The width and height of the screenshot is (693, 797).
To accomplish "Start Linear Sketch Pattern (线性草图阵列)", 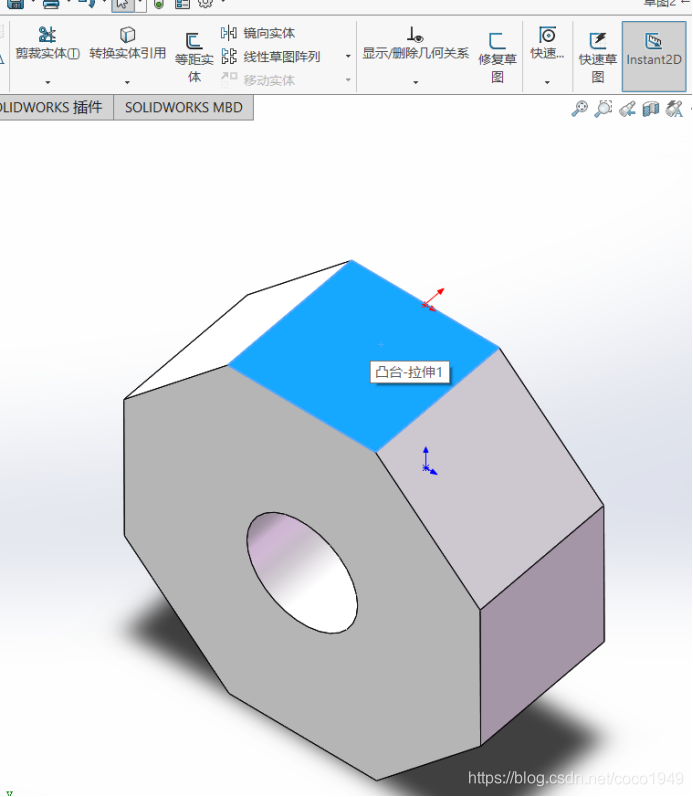I will coord(270,56).
